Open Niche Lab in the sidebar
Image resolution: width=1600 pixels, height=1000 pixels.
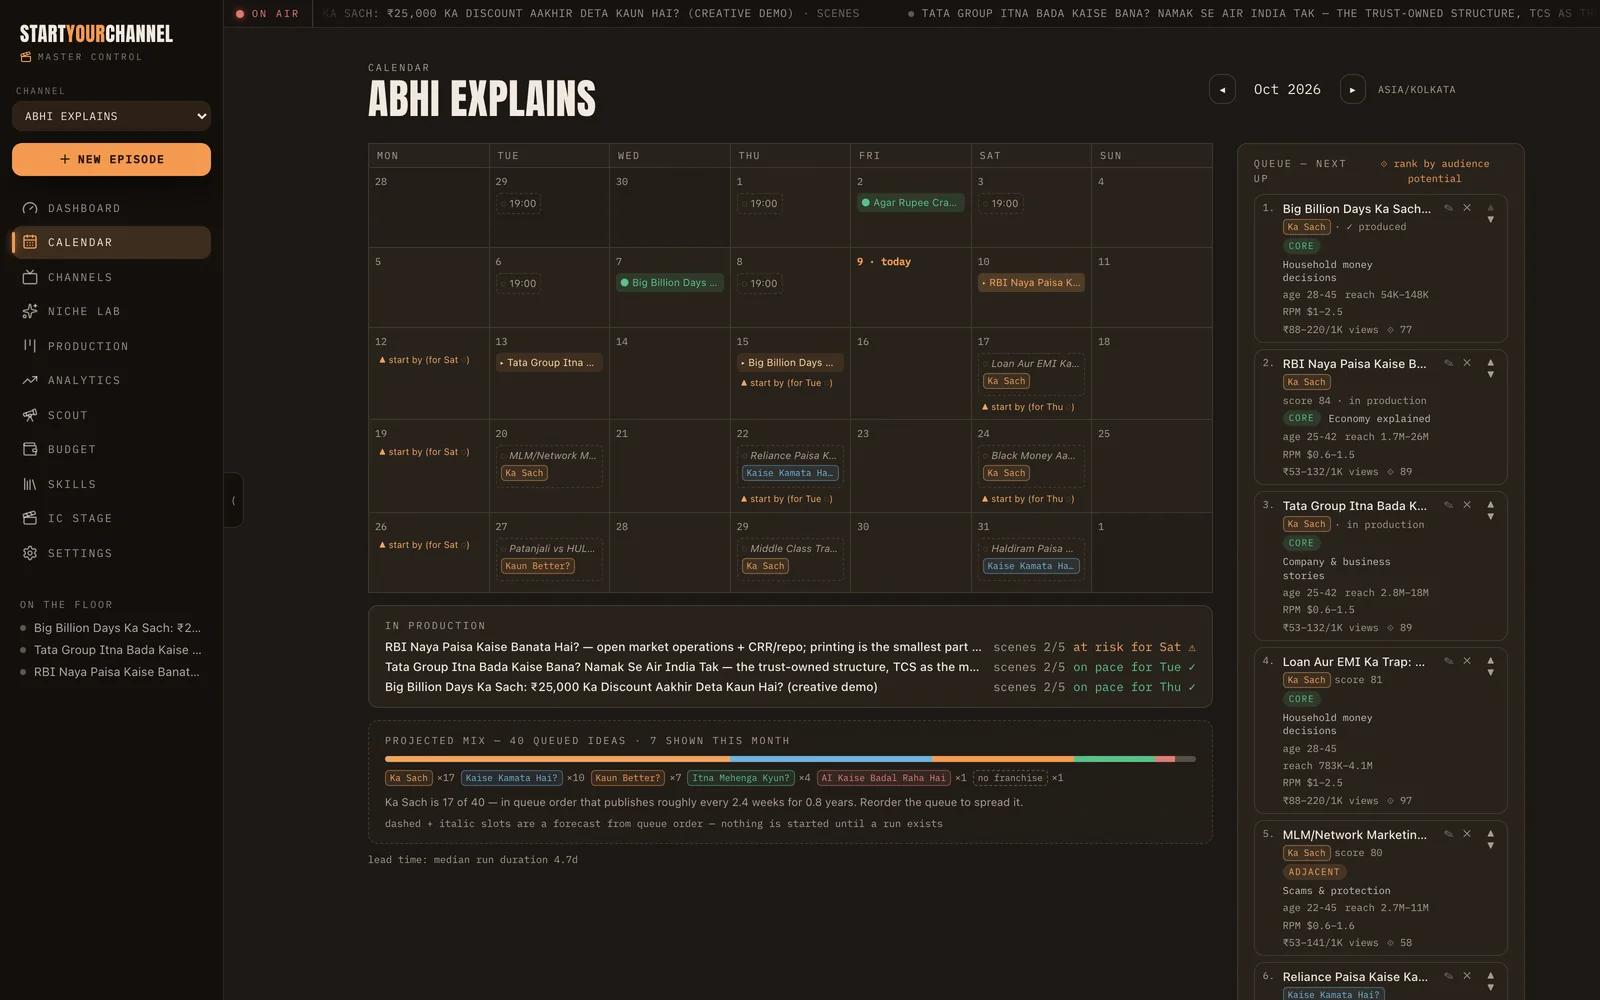111,311
